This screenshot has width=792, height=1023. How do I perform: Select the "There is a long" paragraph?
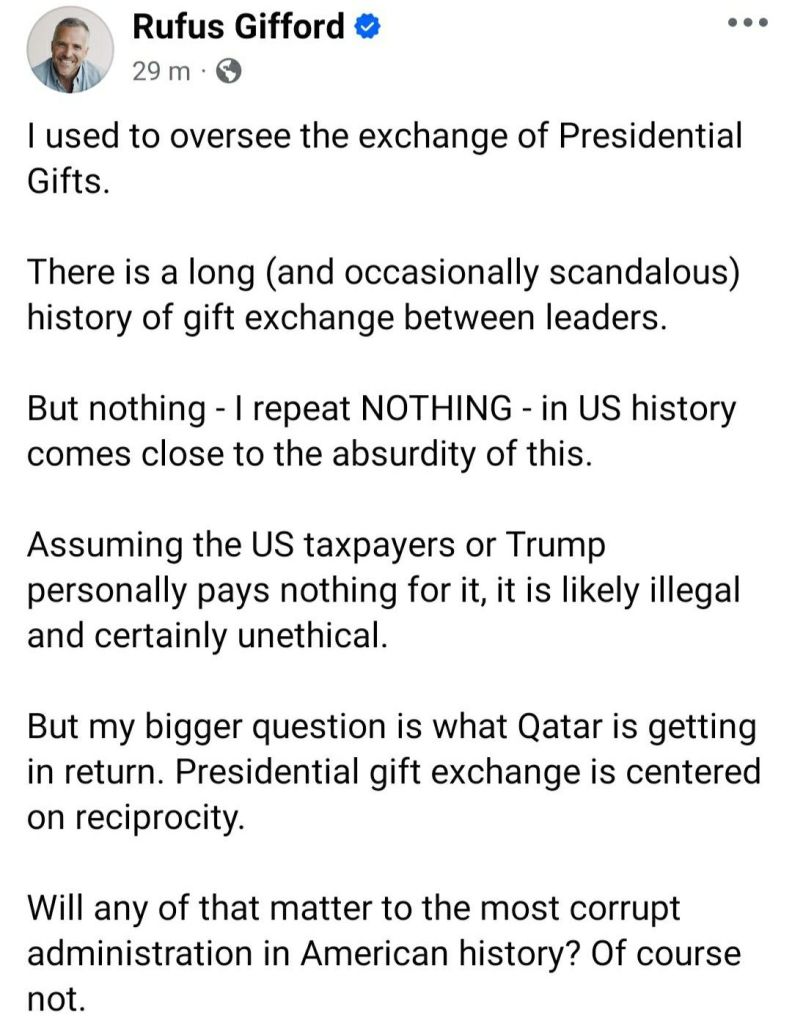385,292
